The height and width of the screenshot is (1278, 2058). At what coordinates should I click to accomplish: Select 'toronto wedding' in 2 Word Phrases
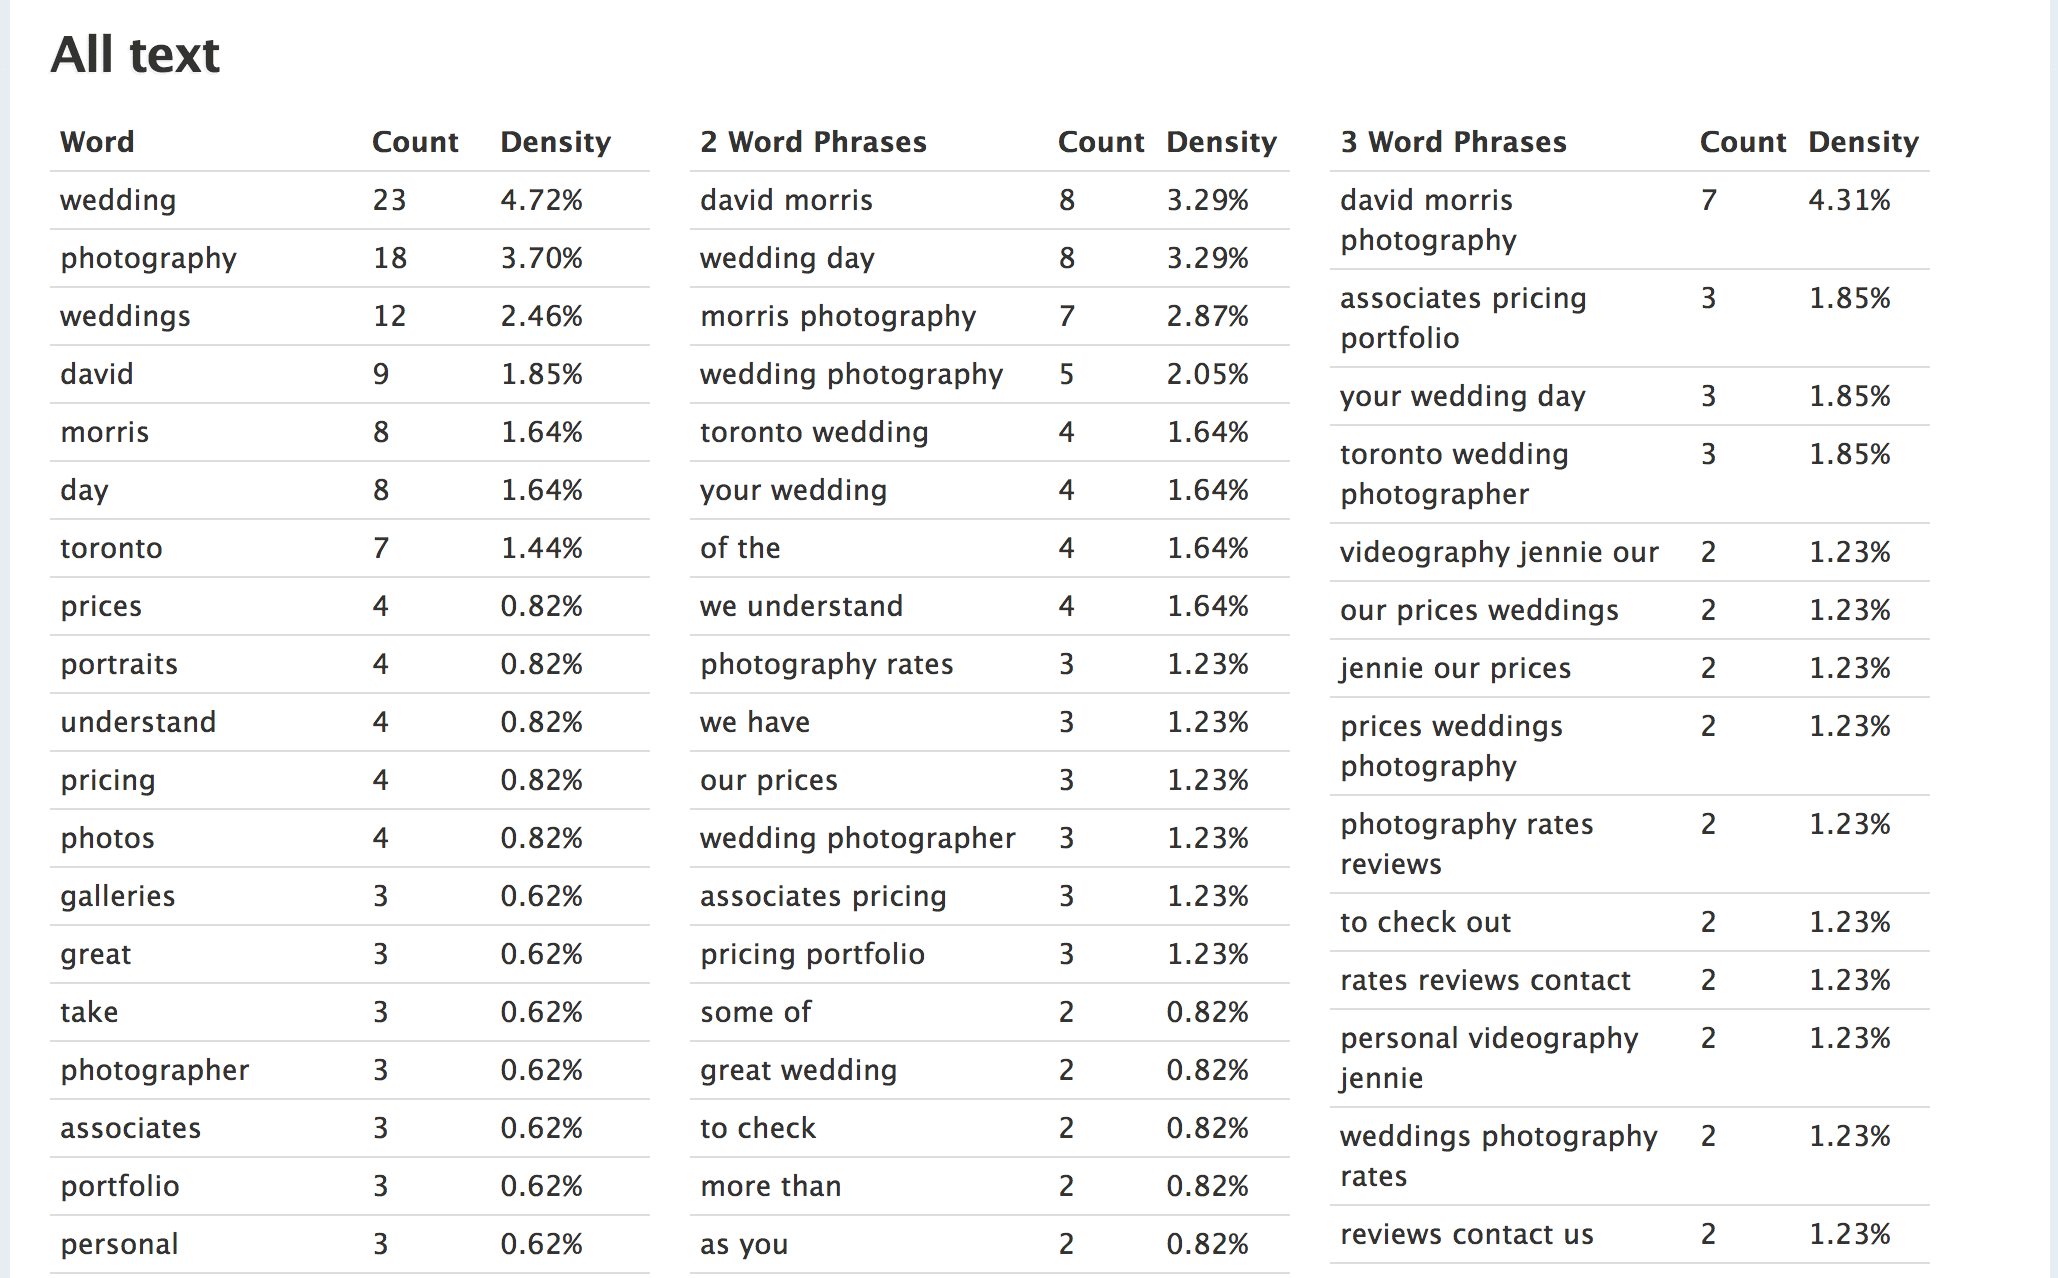click(814, 432)
